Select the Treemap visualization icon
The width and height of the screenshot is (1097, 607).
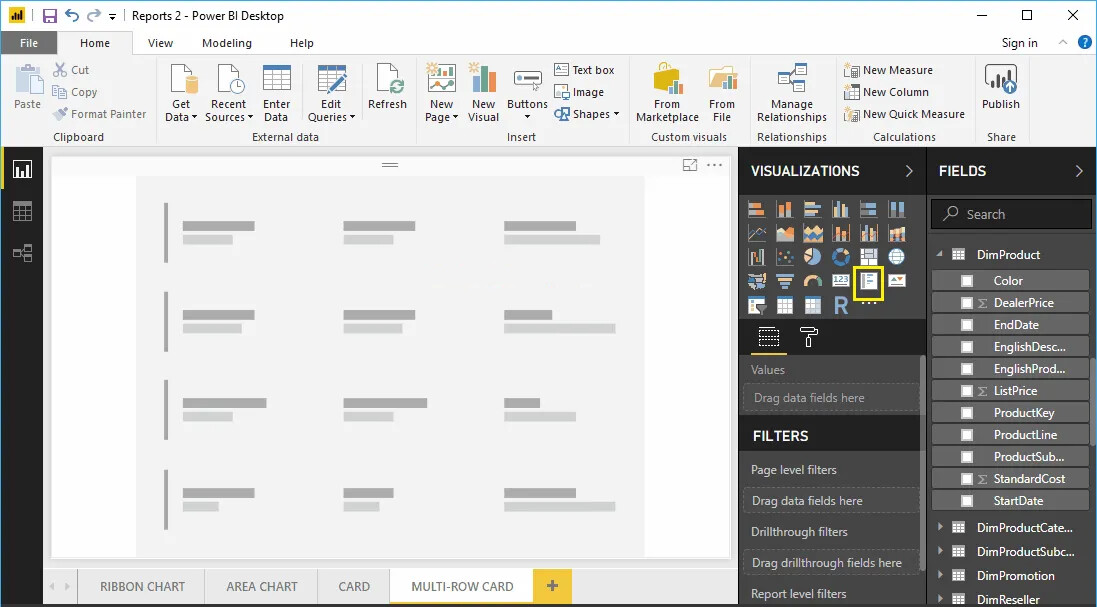click(x=868, y=256)
